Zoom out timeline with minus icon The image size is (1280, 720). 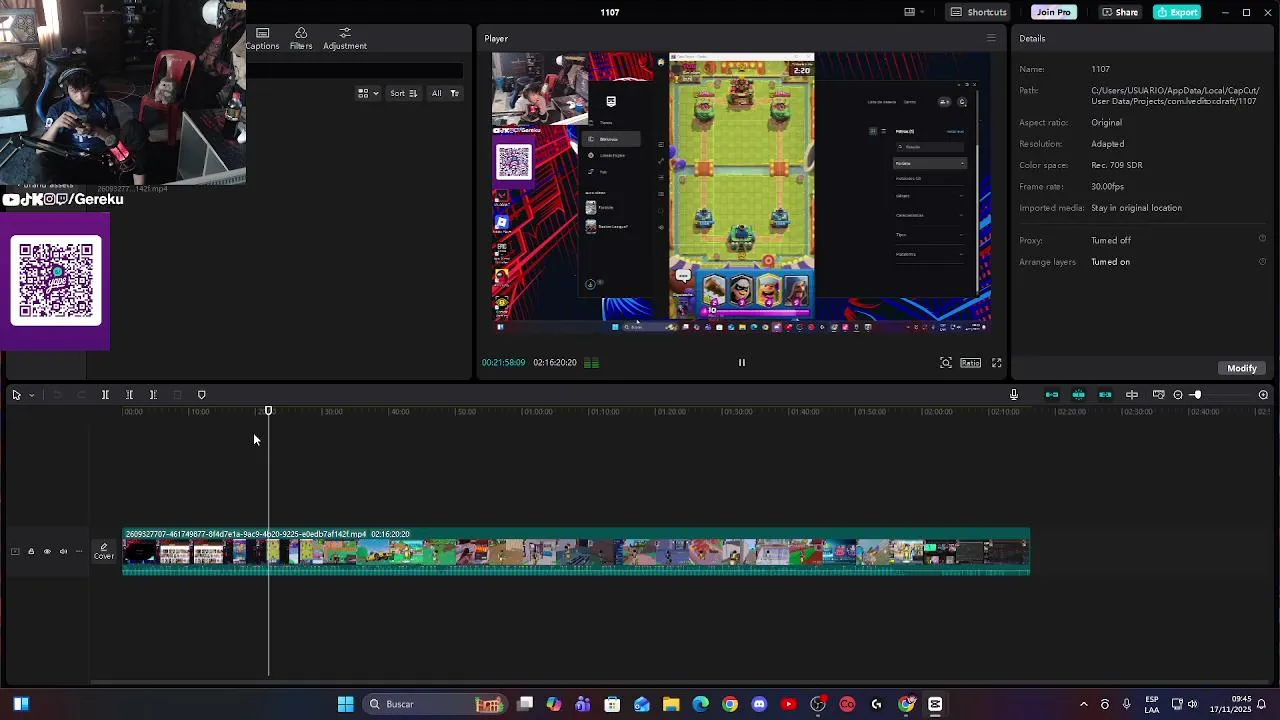pos(1178,395)
